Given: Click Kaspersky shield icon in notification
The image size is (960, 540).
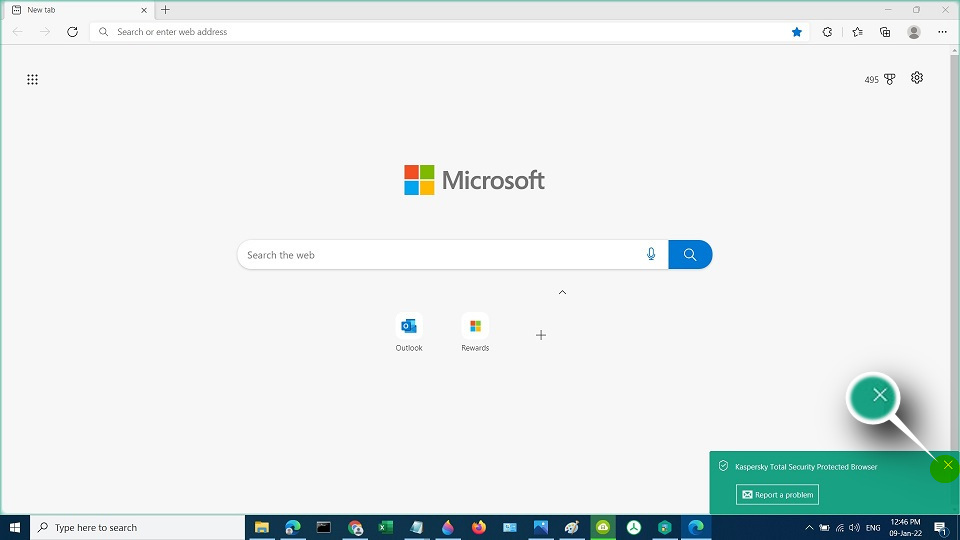Looking at the screenshot, I should coord(723,466).
